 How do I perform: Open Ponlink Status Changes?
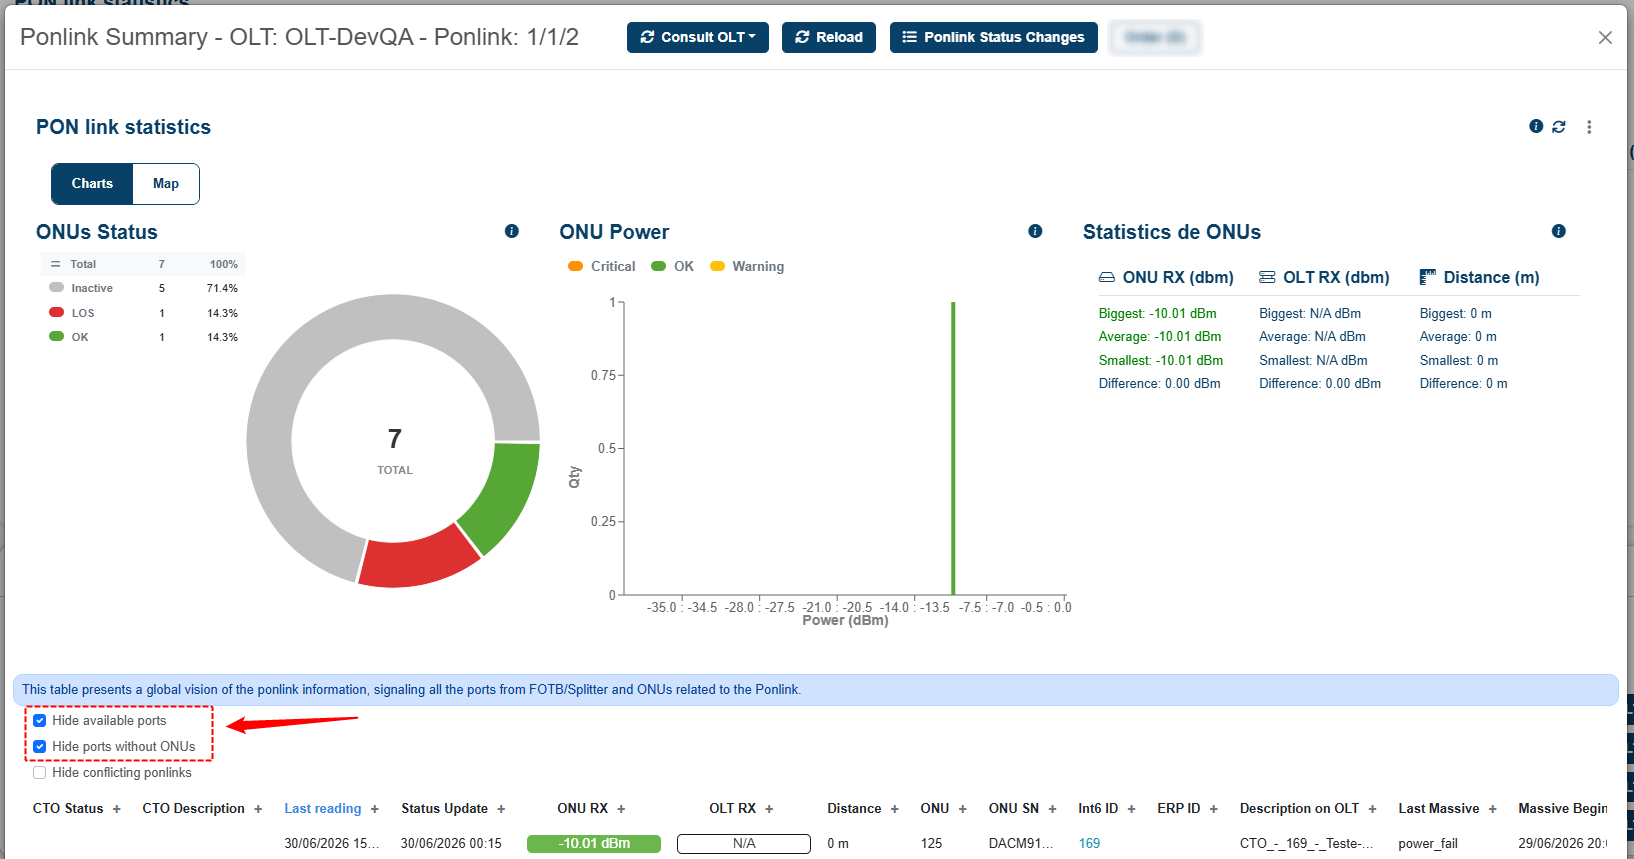click(x=993, y=37)
